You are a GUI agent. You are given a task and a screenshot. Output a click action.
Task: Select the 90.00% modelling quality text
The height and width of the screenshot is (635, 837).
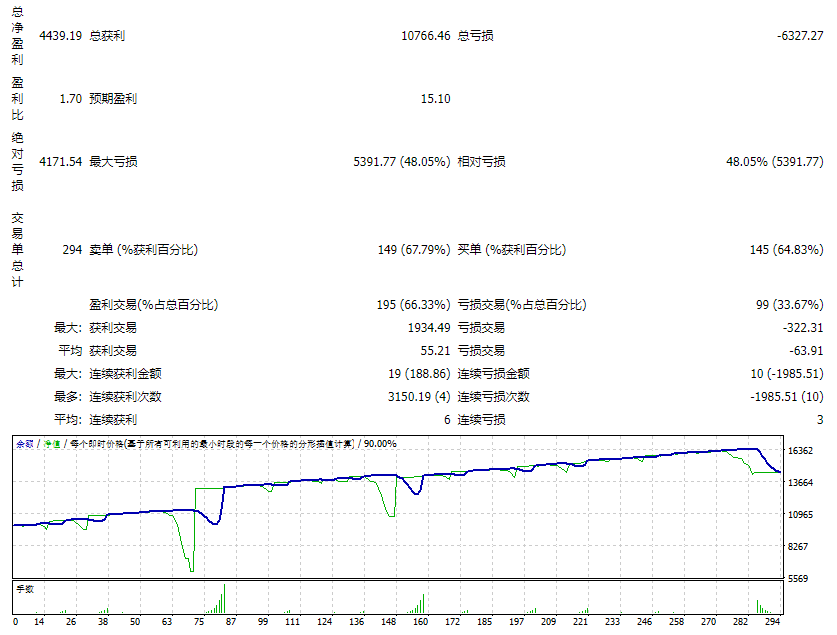[379, 443]
